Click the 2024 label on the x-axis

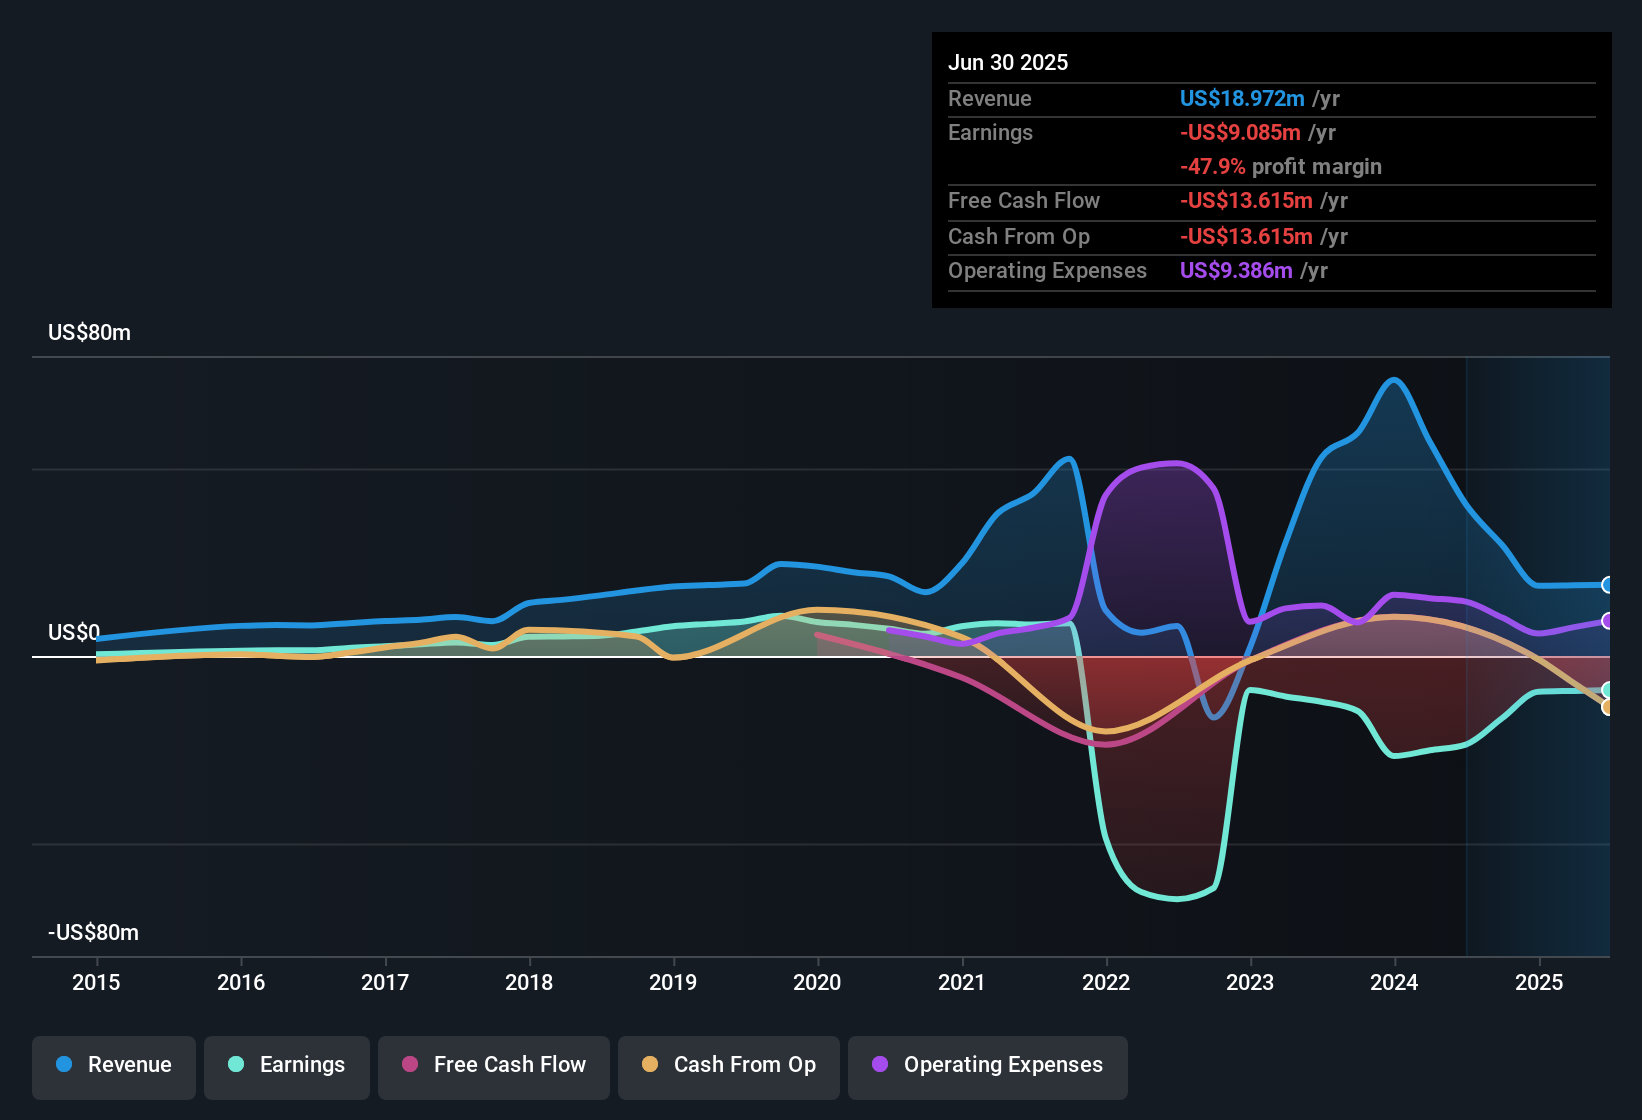[x=1394, y=982]
